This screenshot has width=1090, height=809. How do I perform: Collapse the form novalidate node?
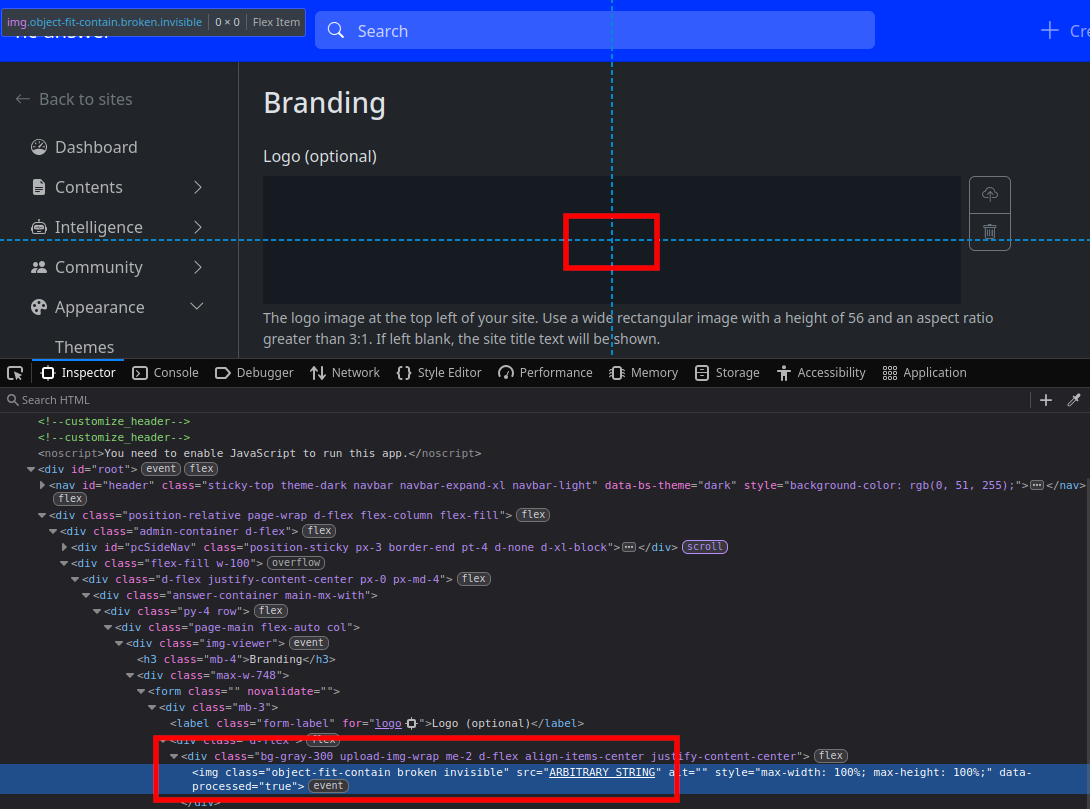click(x=141, y=692)
